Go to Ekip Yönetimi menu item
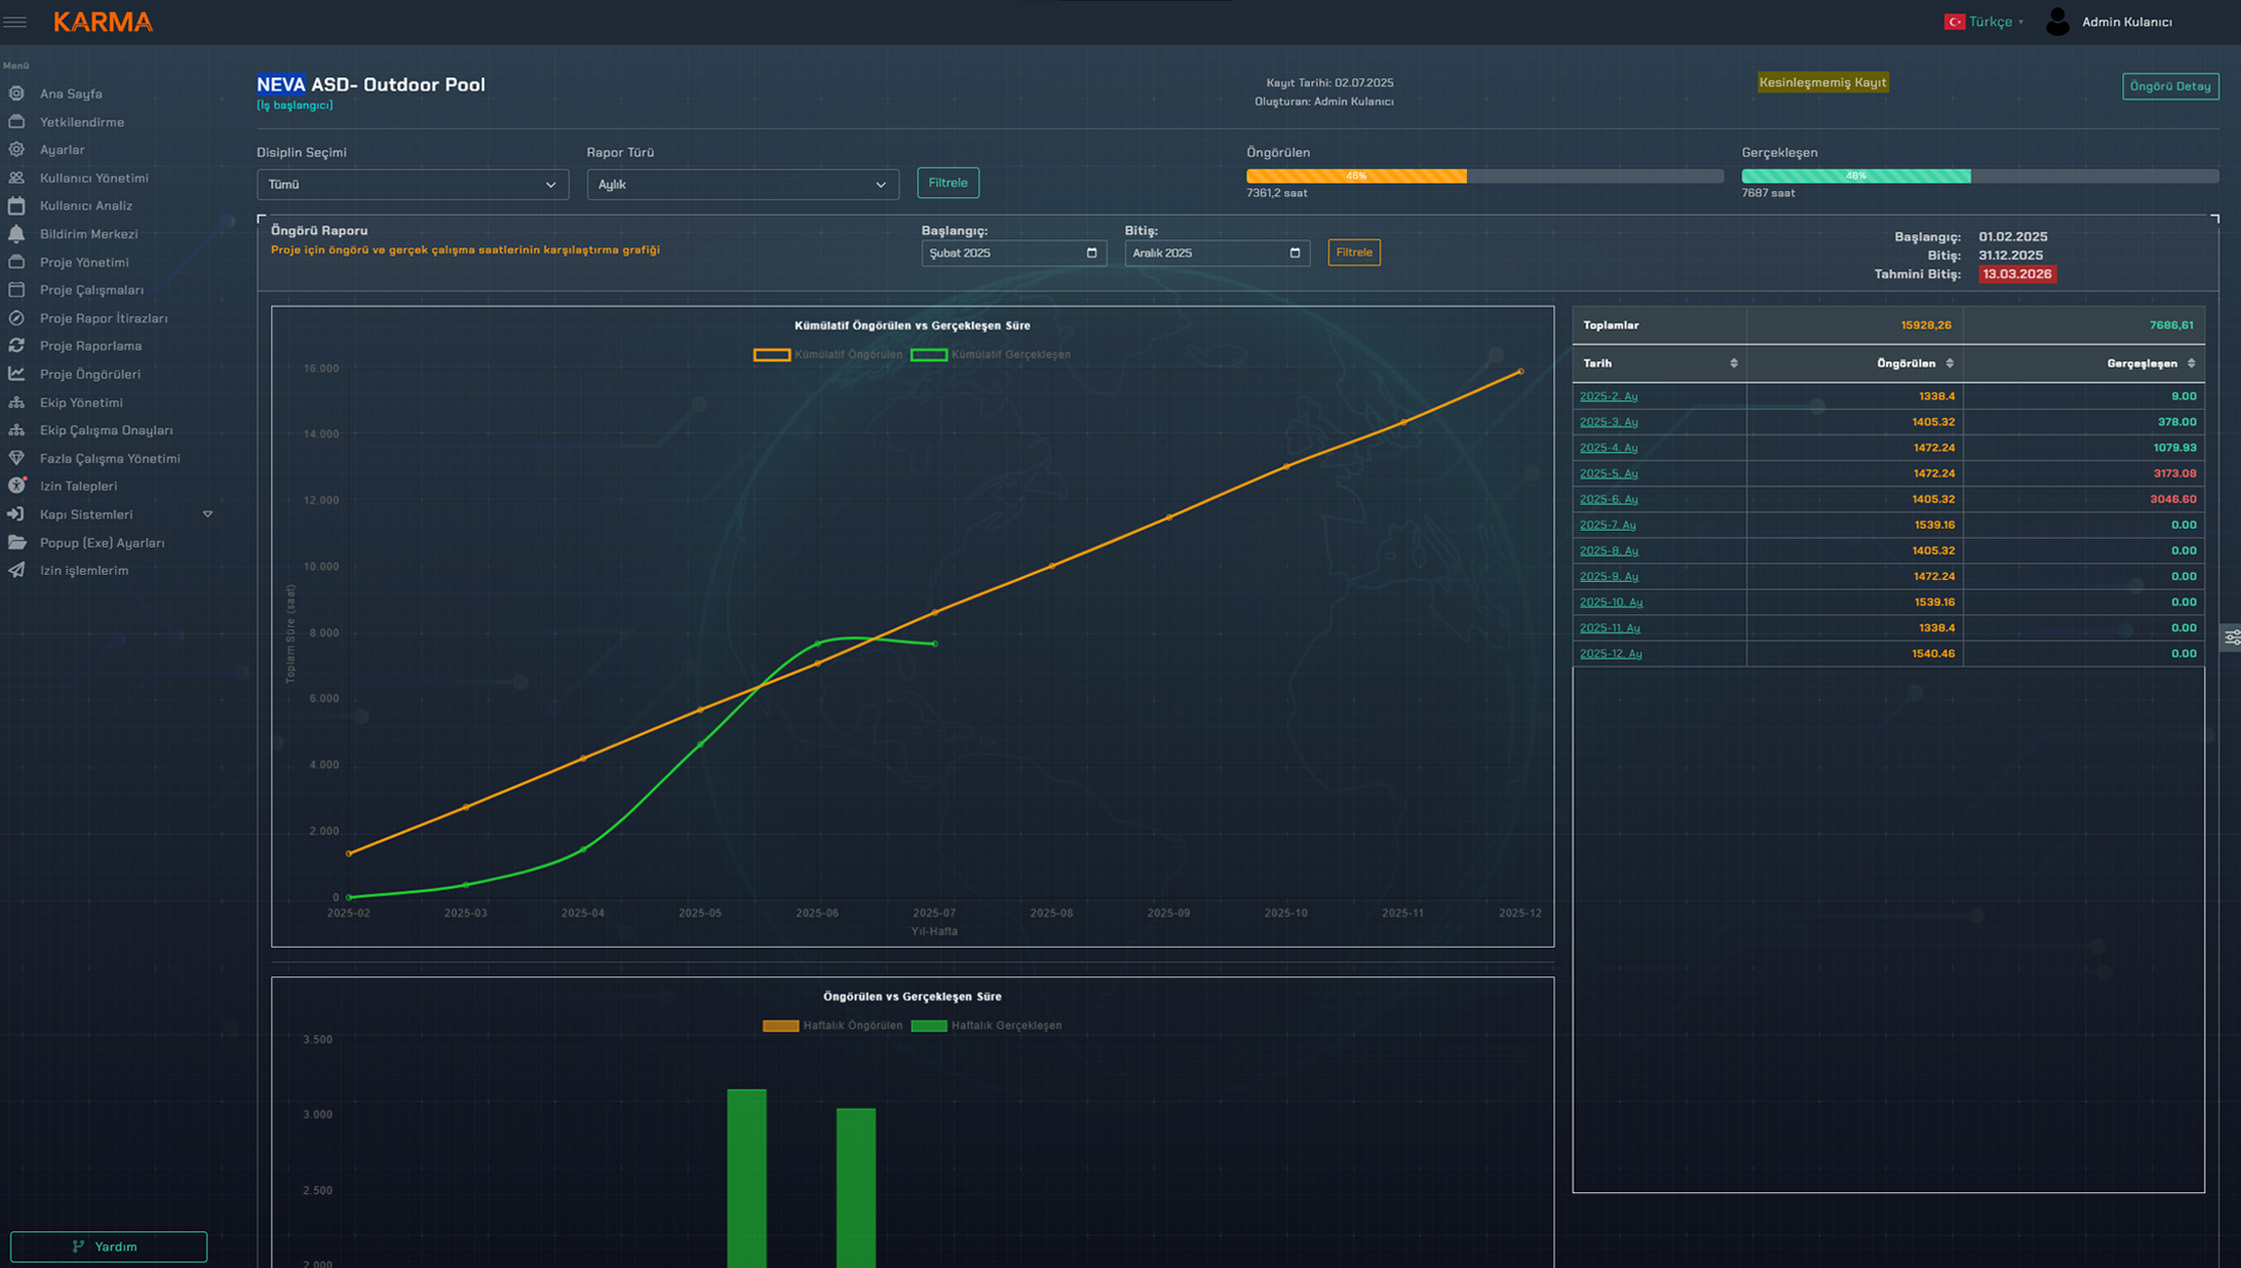Image resolution: width=2241 pixels, height=1268 pixels. point(81,402)
